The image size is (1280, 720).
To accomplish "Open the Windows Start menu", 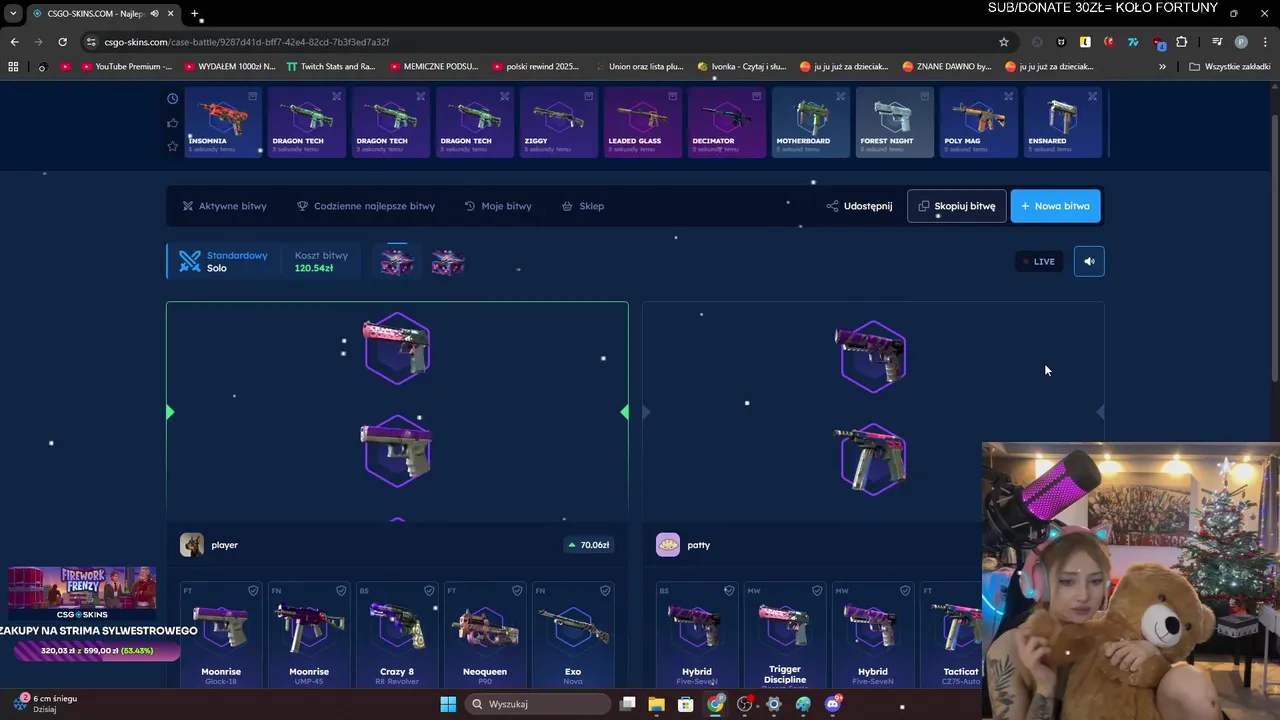I will (448, 704).
